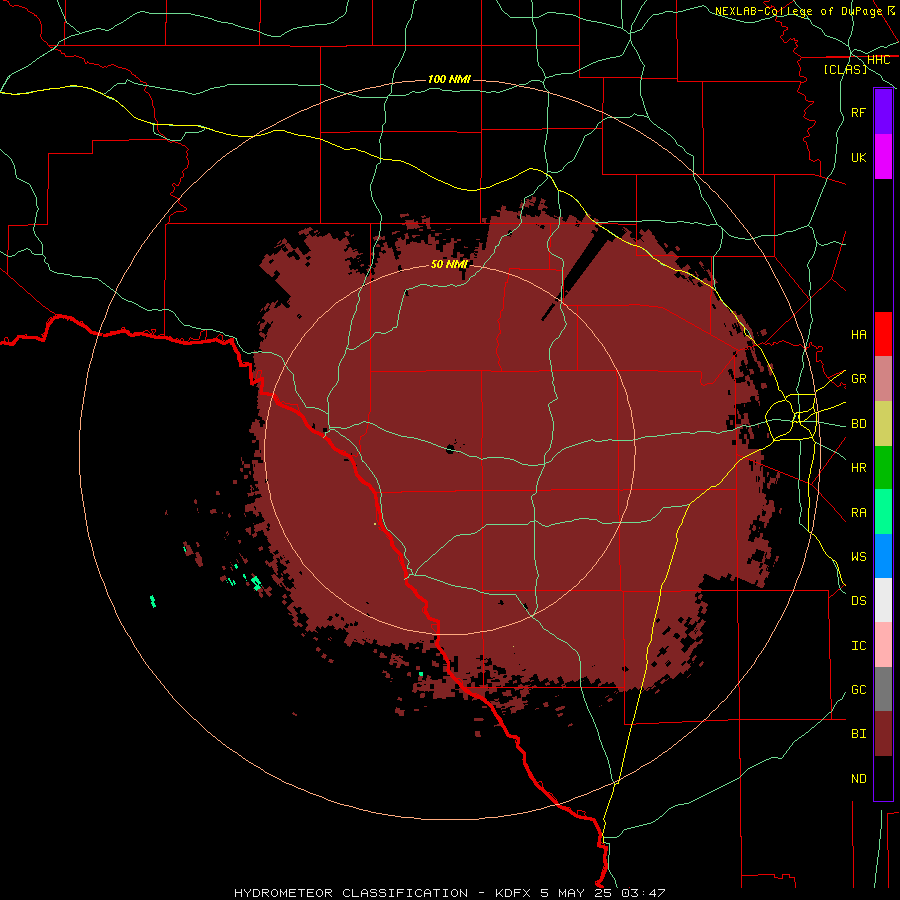Click the mint green RA color swatch
This screenshot has height=900, width=900.
883,512
